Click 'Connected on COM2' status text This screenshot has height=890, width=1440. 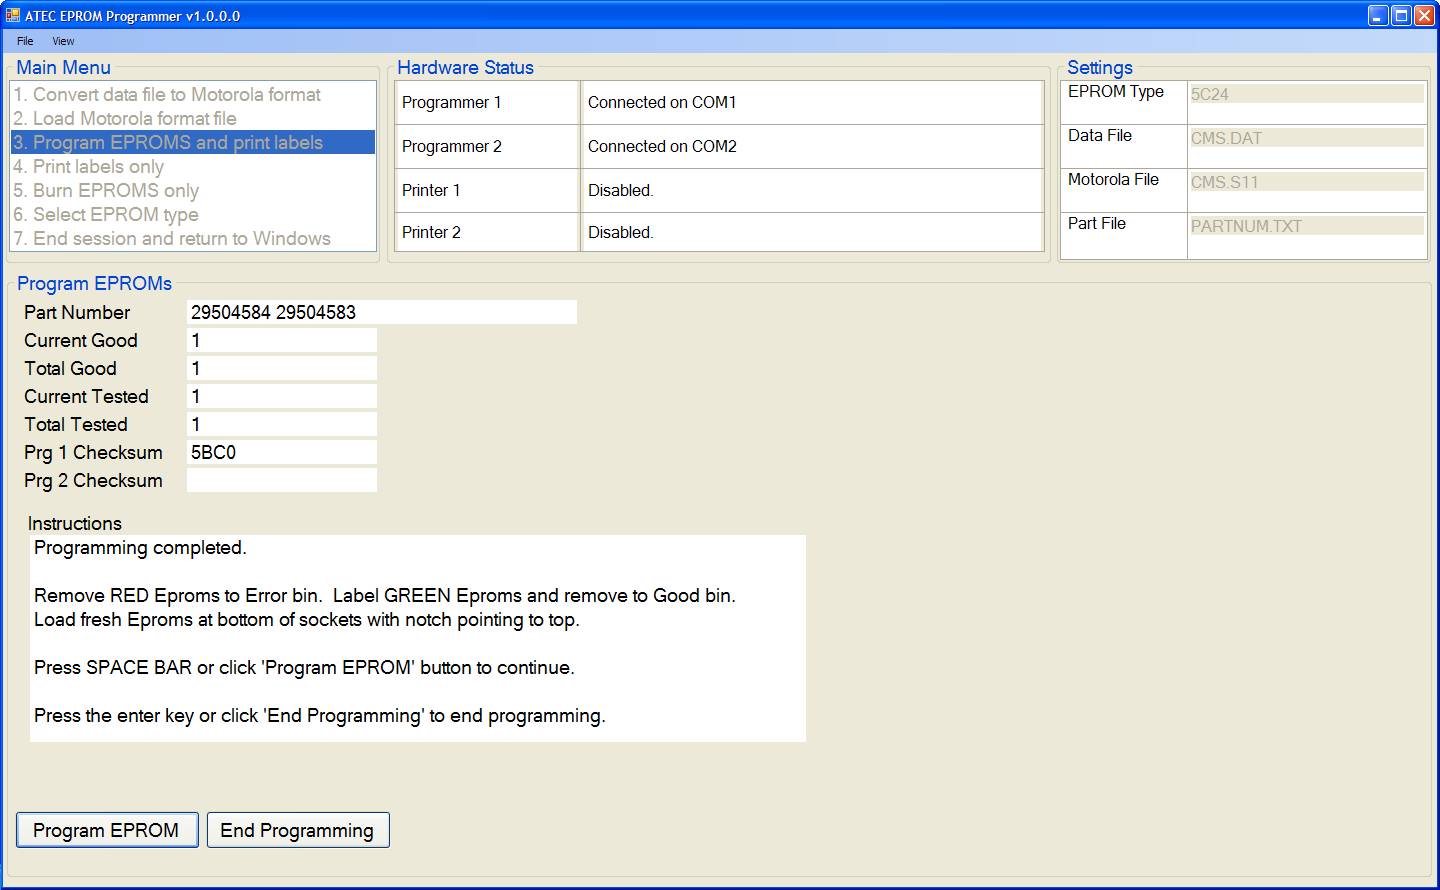(x=662, y=146)
